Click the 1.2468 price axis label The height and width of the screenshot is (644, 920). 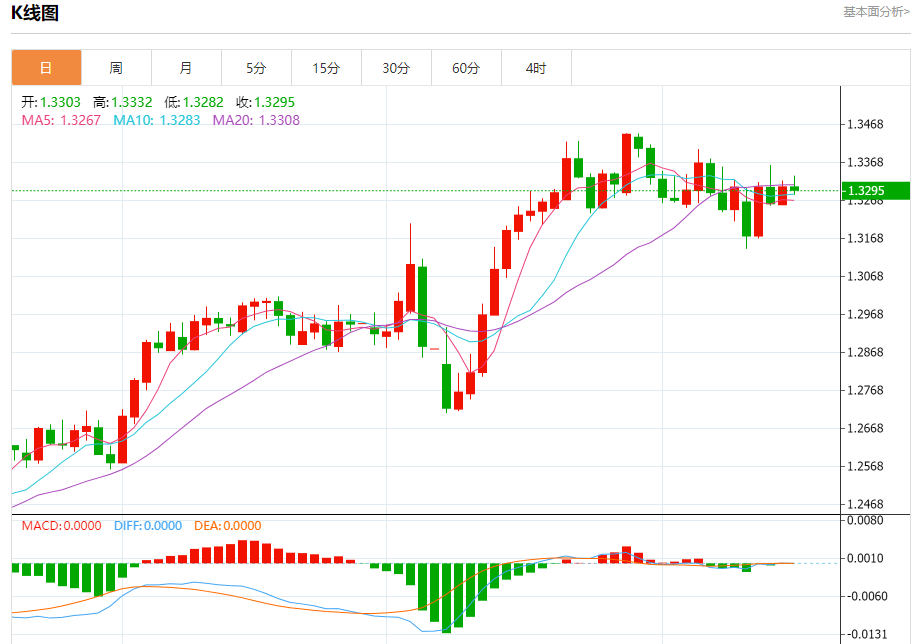865,504
